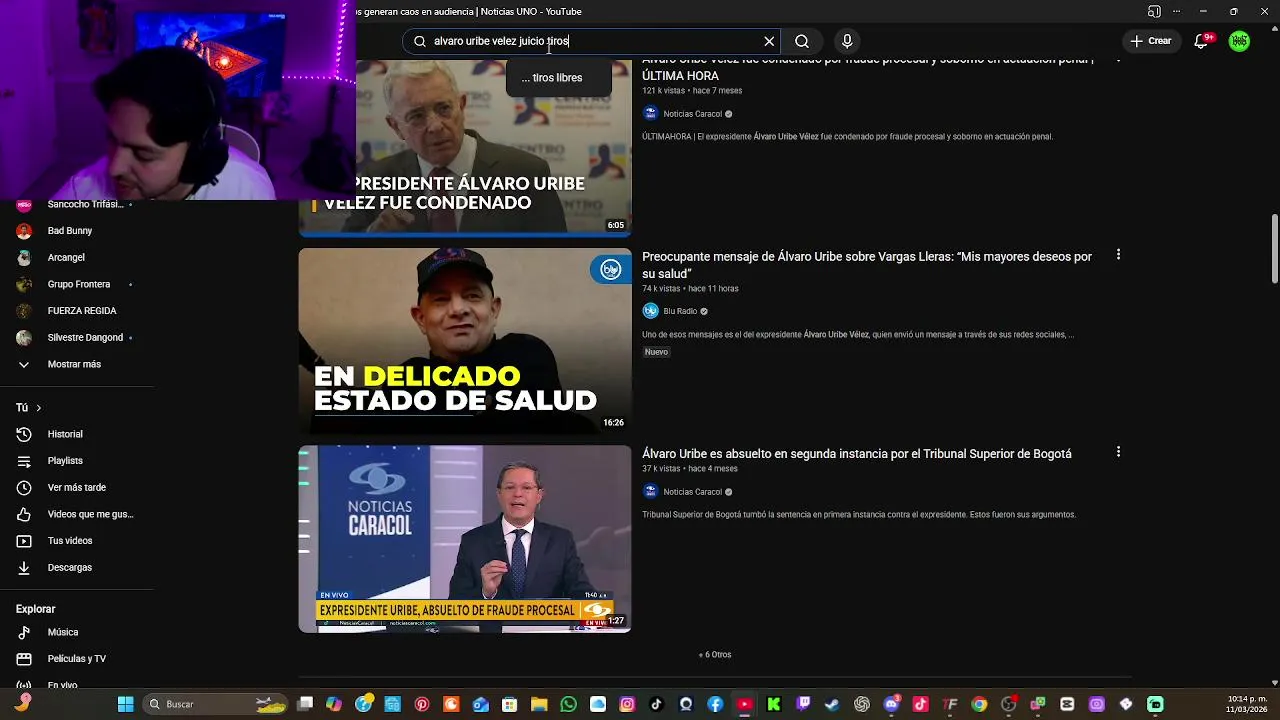
Task: Open CapCut from the taskbar
Action: pos(1067,704)
